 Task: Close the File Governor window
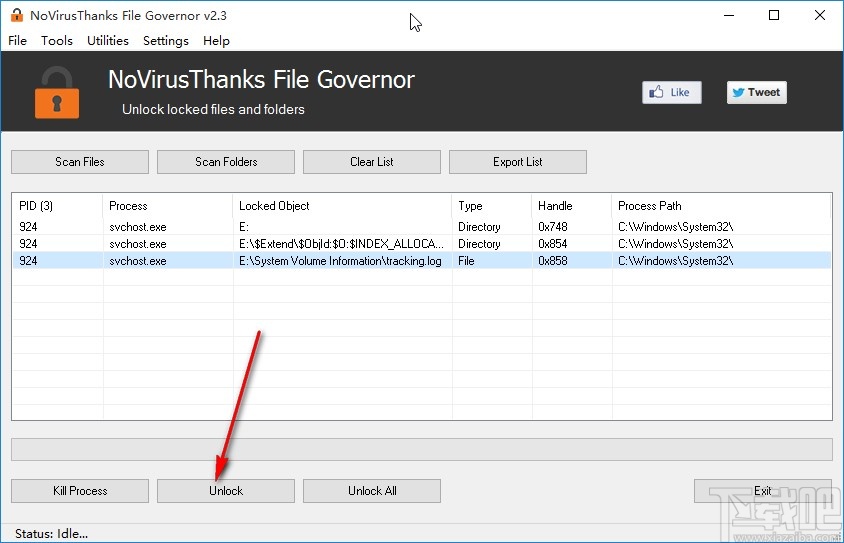820,15
